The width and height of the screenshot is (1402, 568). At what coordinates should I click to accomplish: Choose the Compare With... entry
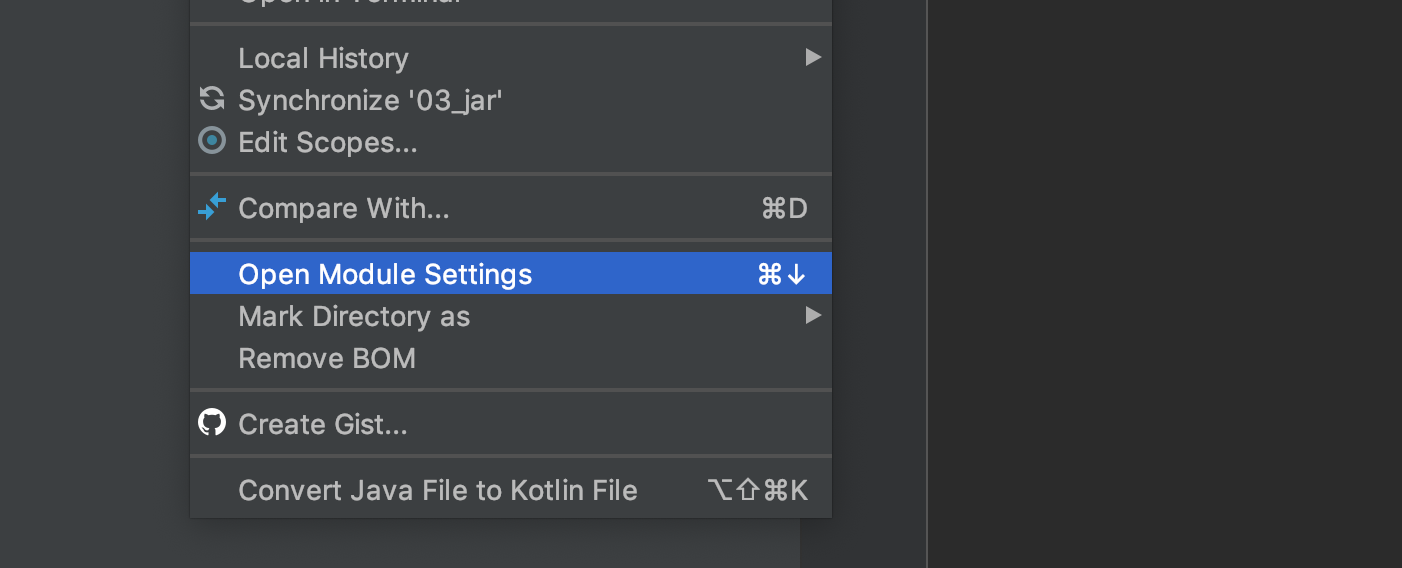pyautogui.click(x=511, y=208)
